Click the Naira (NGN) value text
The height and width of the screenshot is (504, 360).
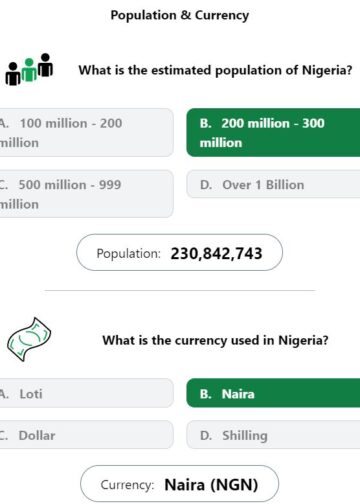tap(211, 485)
